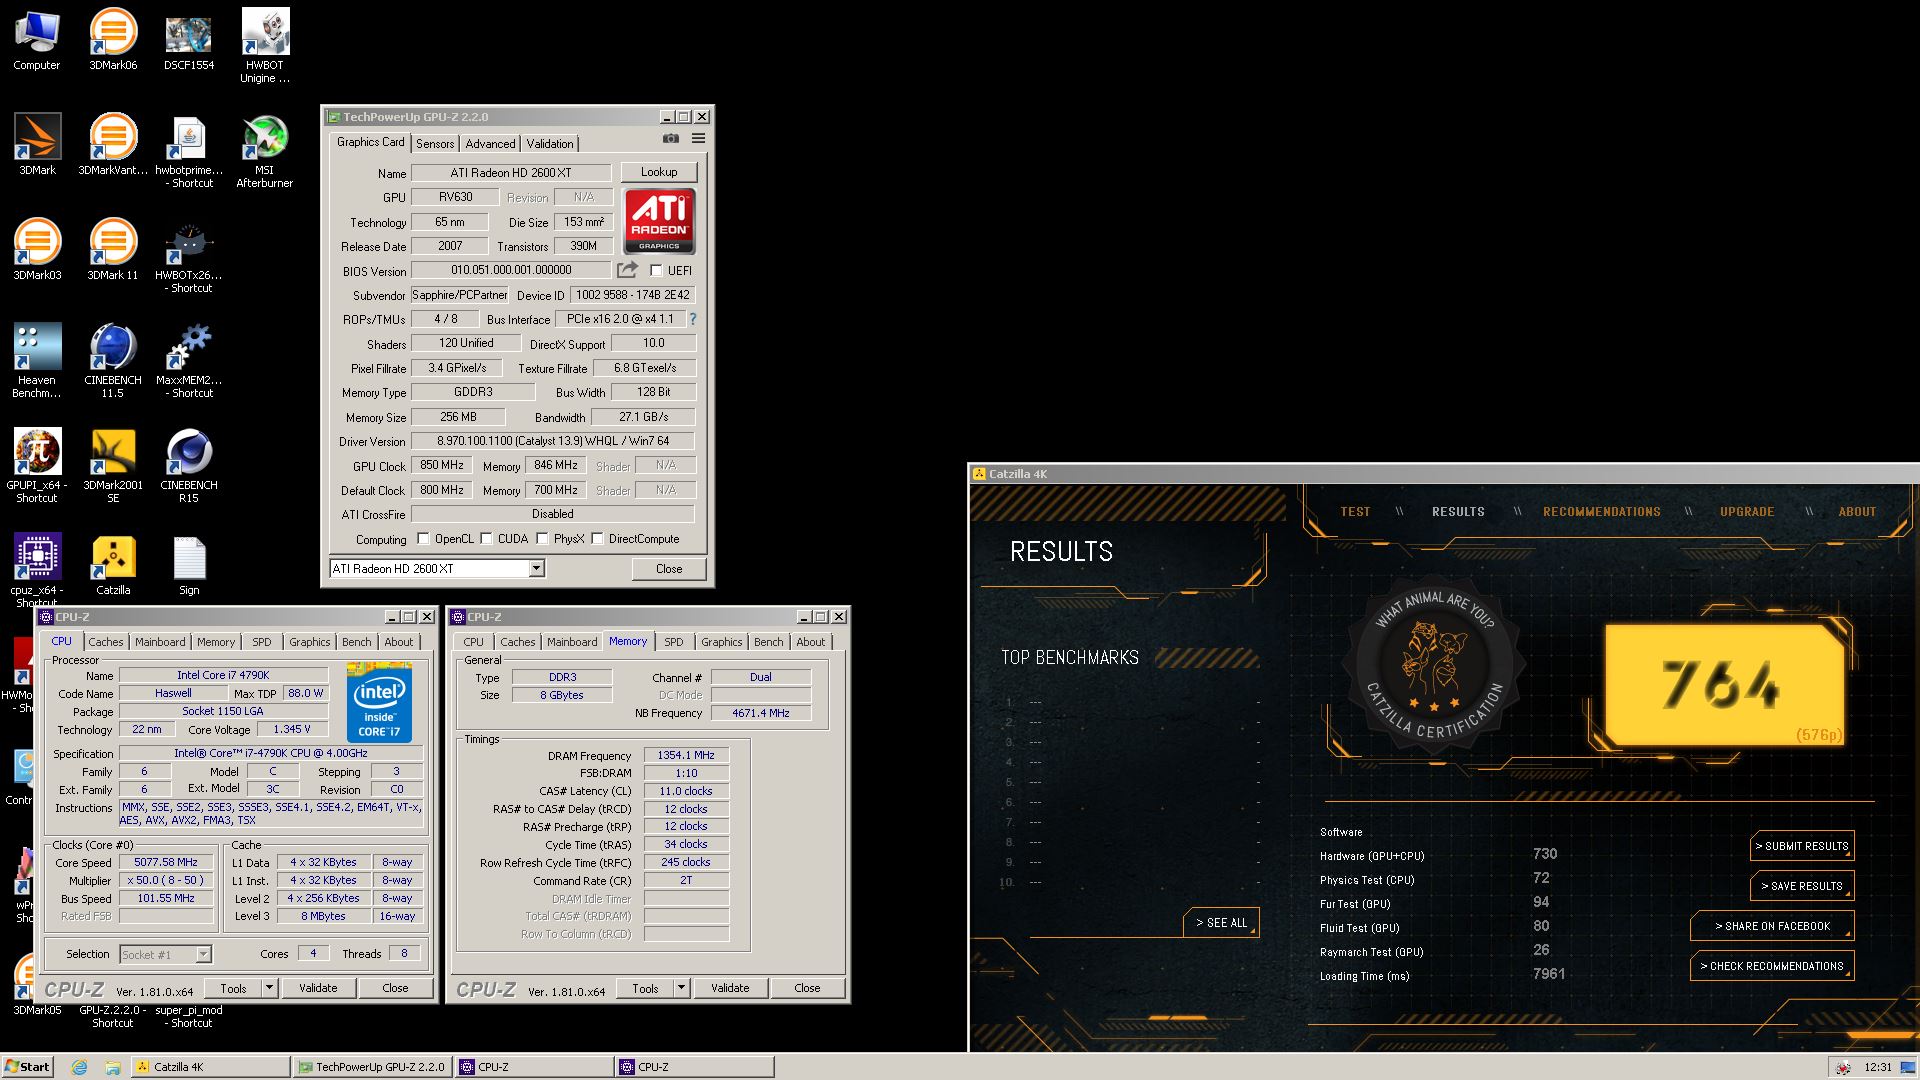Screen dimensions: 1920x1080
Task: Open GPU-Z hamburger menu icon
Action: (x=698, y=139)
